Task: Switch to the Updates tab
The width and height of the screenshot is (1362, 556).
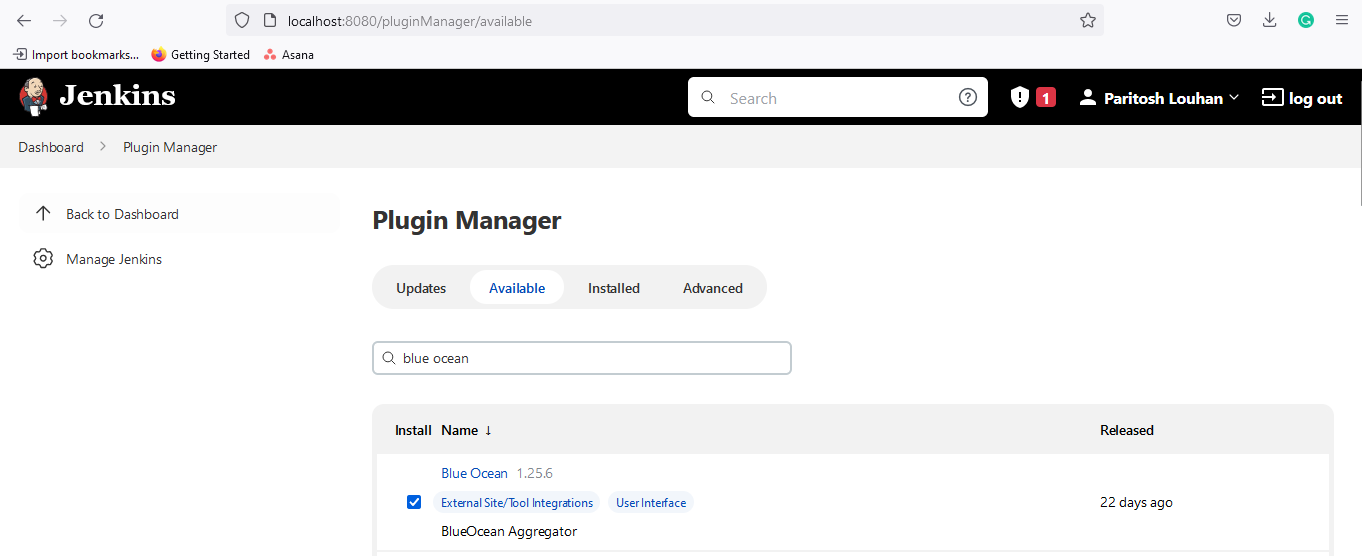Action: point(421,288)
